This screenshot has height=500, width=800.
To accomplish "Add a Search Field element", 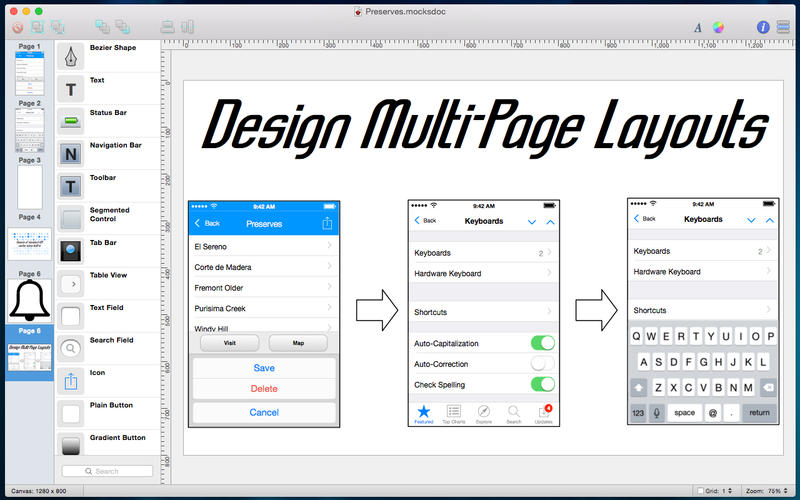I will click(72, 349).
